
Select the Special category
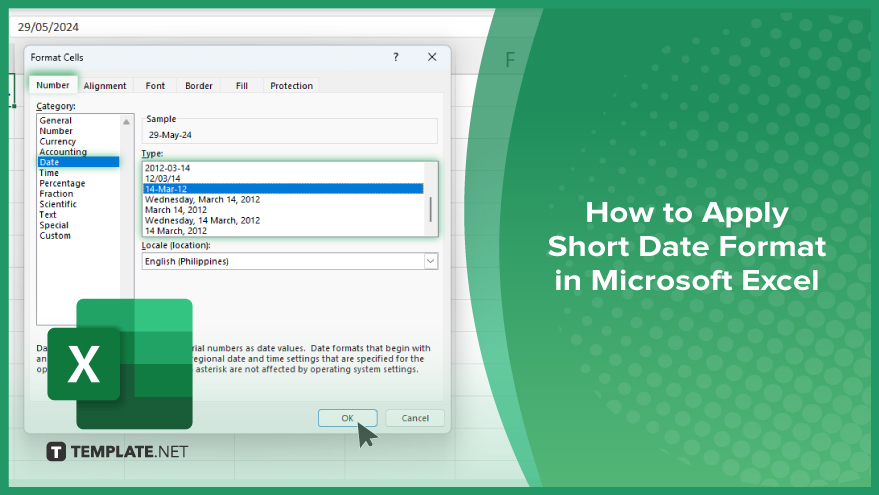[54, 225]
